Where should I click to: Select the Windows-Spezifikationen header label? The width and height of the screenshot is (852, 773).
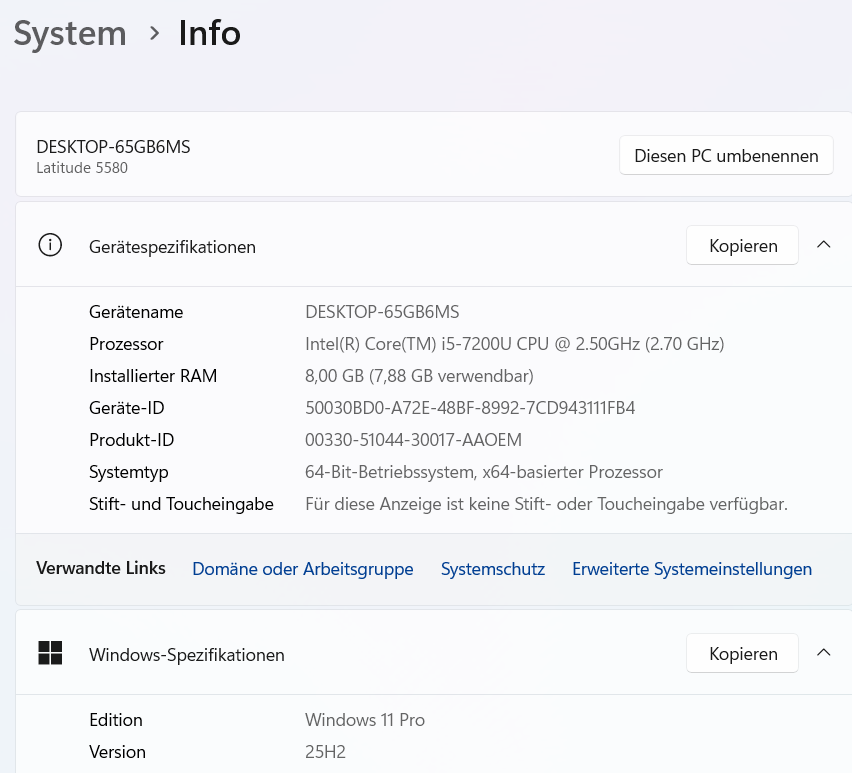186,655
